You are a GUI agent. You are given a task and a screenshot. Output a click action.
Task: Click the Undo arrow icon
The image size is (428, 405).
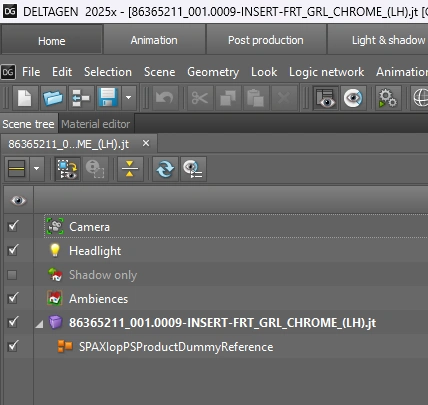pyautogui.click(x=165, y=98)
